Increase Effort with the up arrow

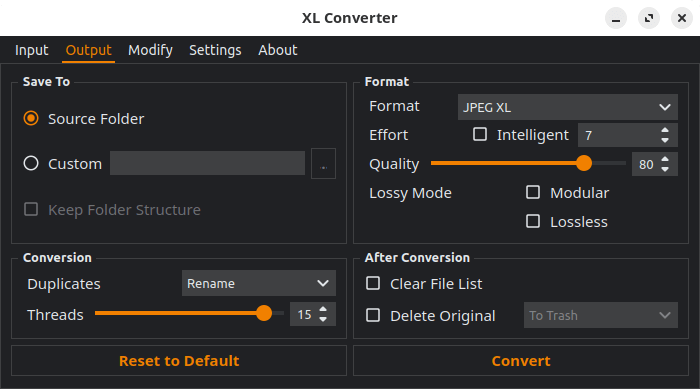pyautogui.click(x=665, y=130)
